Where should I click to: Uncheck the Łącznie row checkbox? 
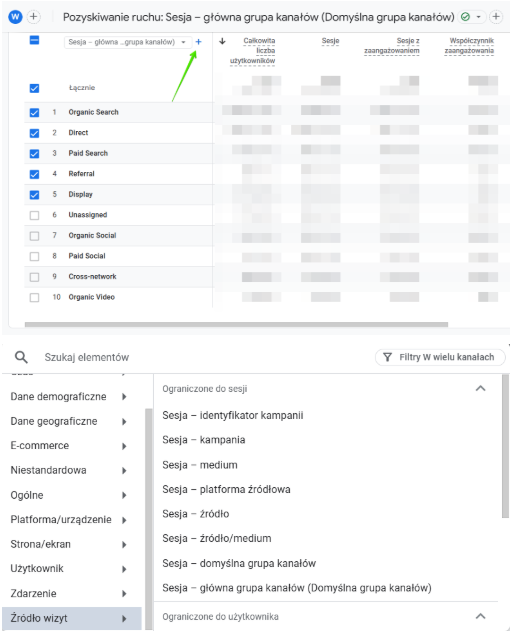34,88
